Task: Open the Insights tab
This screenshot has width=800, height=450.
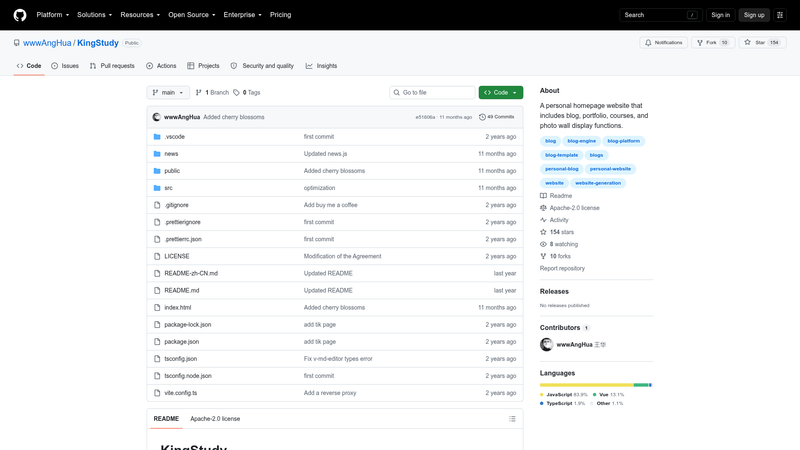Action: point(321,66)
